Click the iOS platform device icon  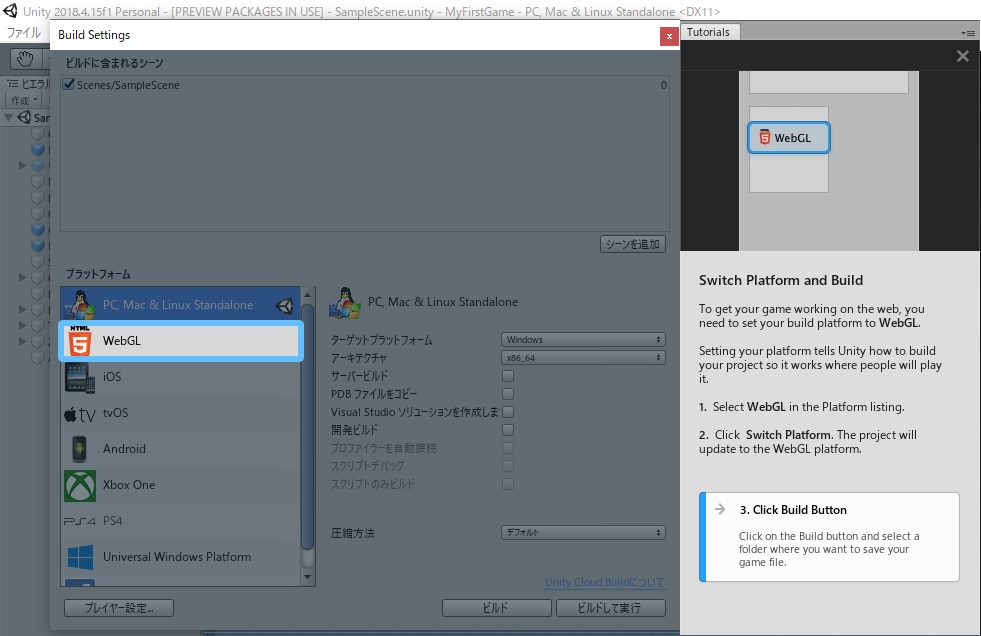click(x=79, y=376)
